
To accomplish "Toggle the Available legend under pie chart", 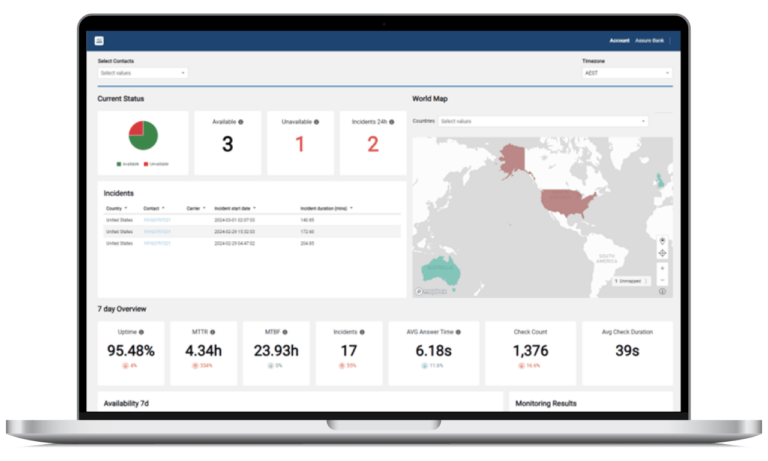I will [x=128, y=164].
